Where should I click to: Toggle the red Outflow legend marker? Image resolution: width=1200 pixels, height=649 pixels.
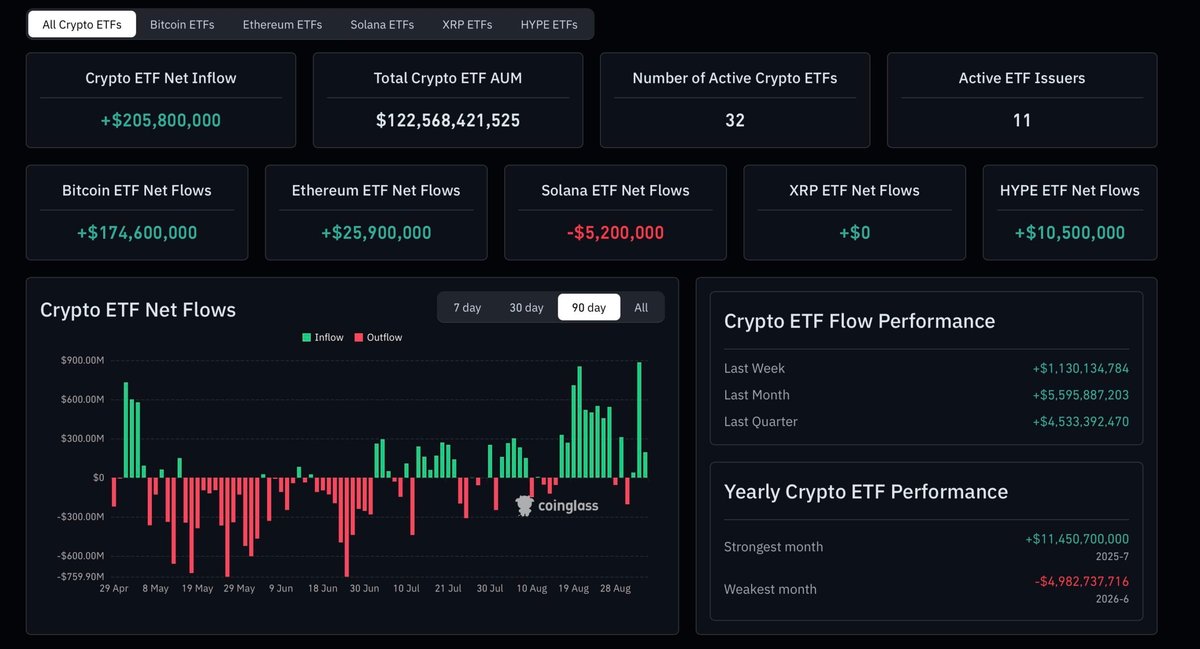coord(359,338)
